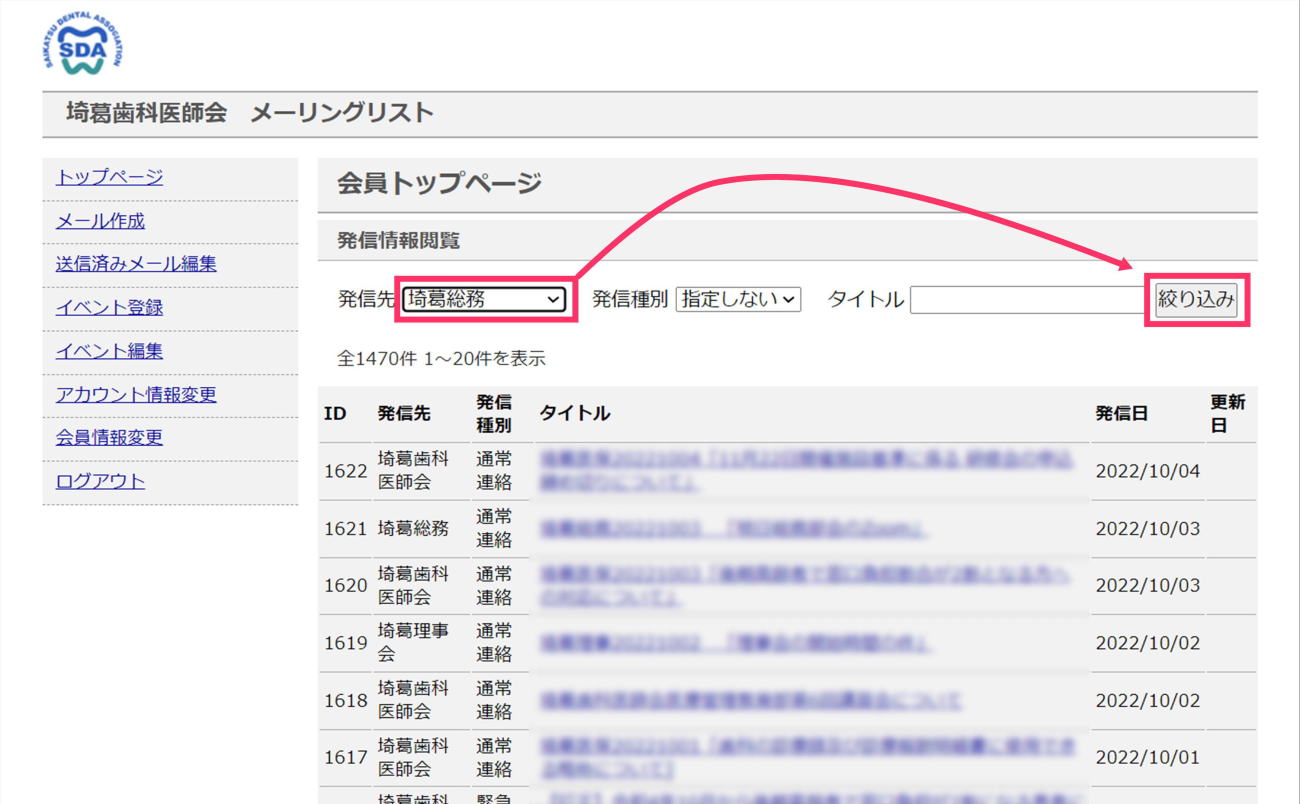Open the message title for ID 1622
The image size is (1300, 804).
[806, 470]
